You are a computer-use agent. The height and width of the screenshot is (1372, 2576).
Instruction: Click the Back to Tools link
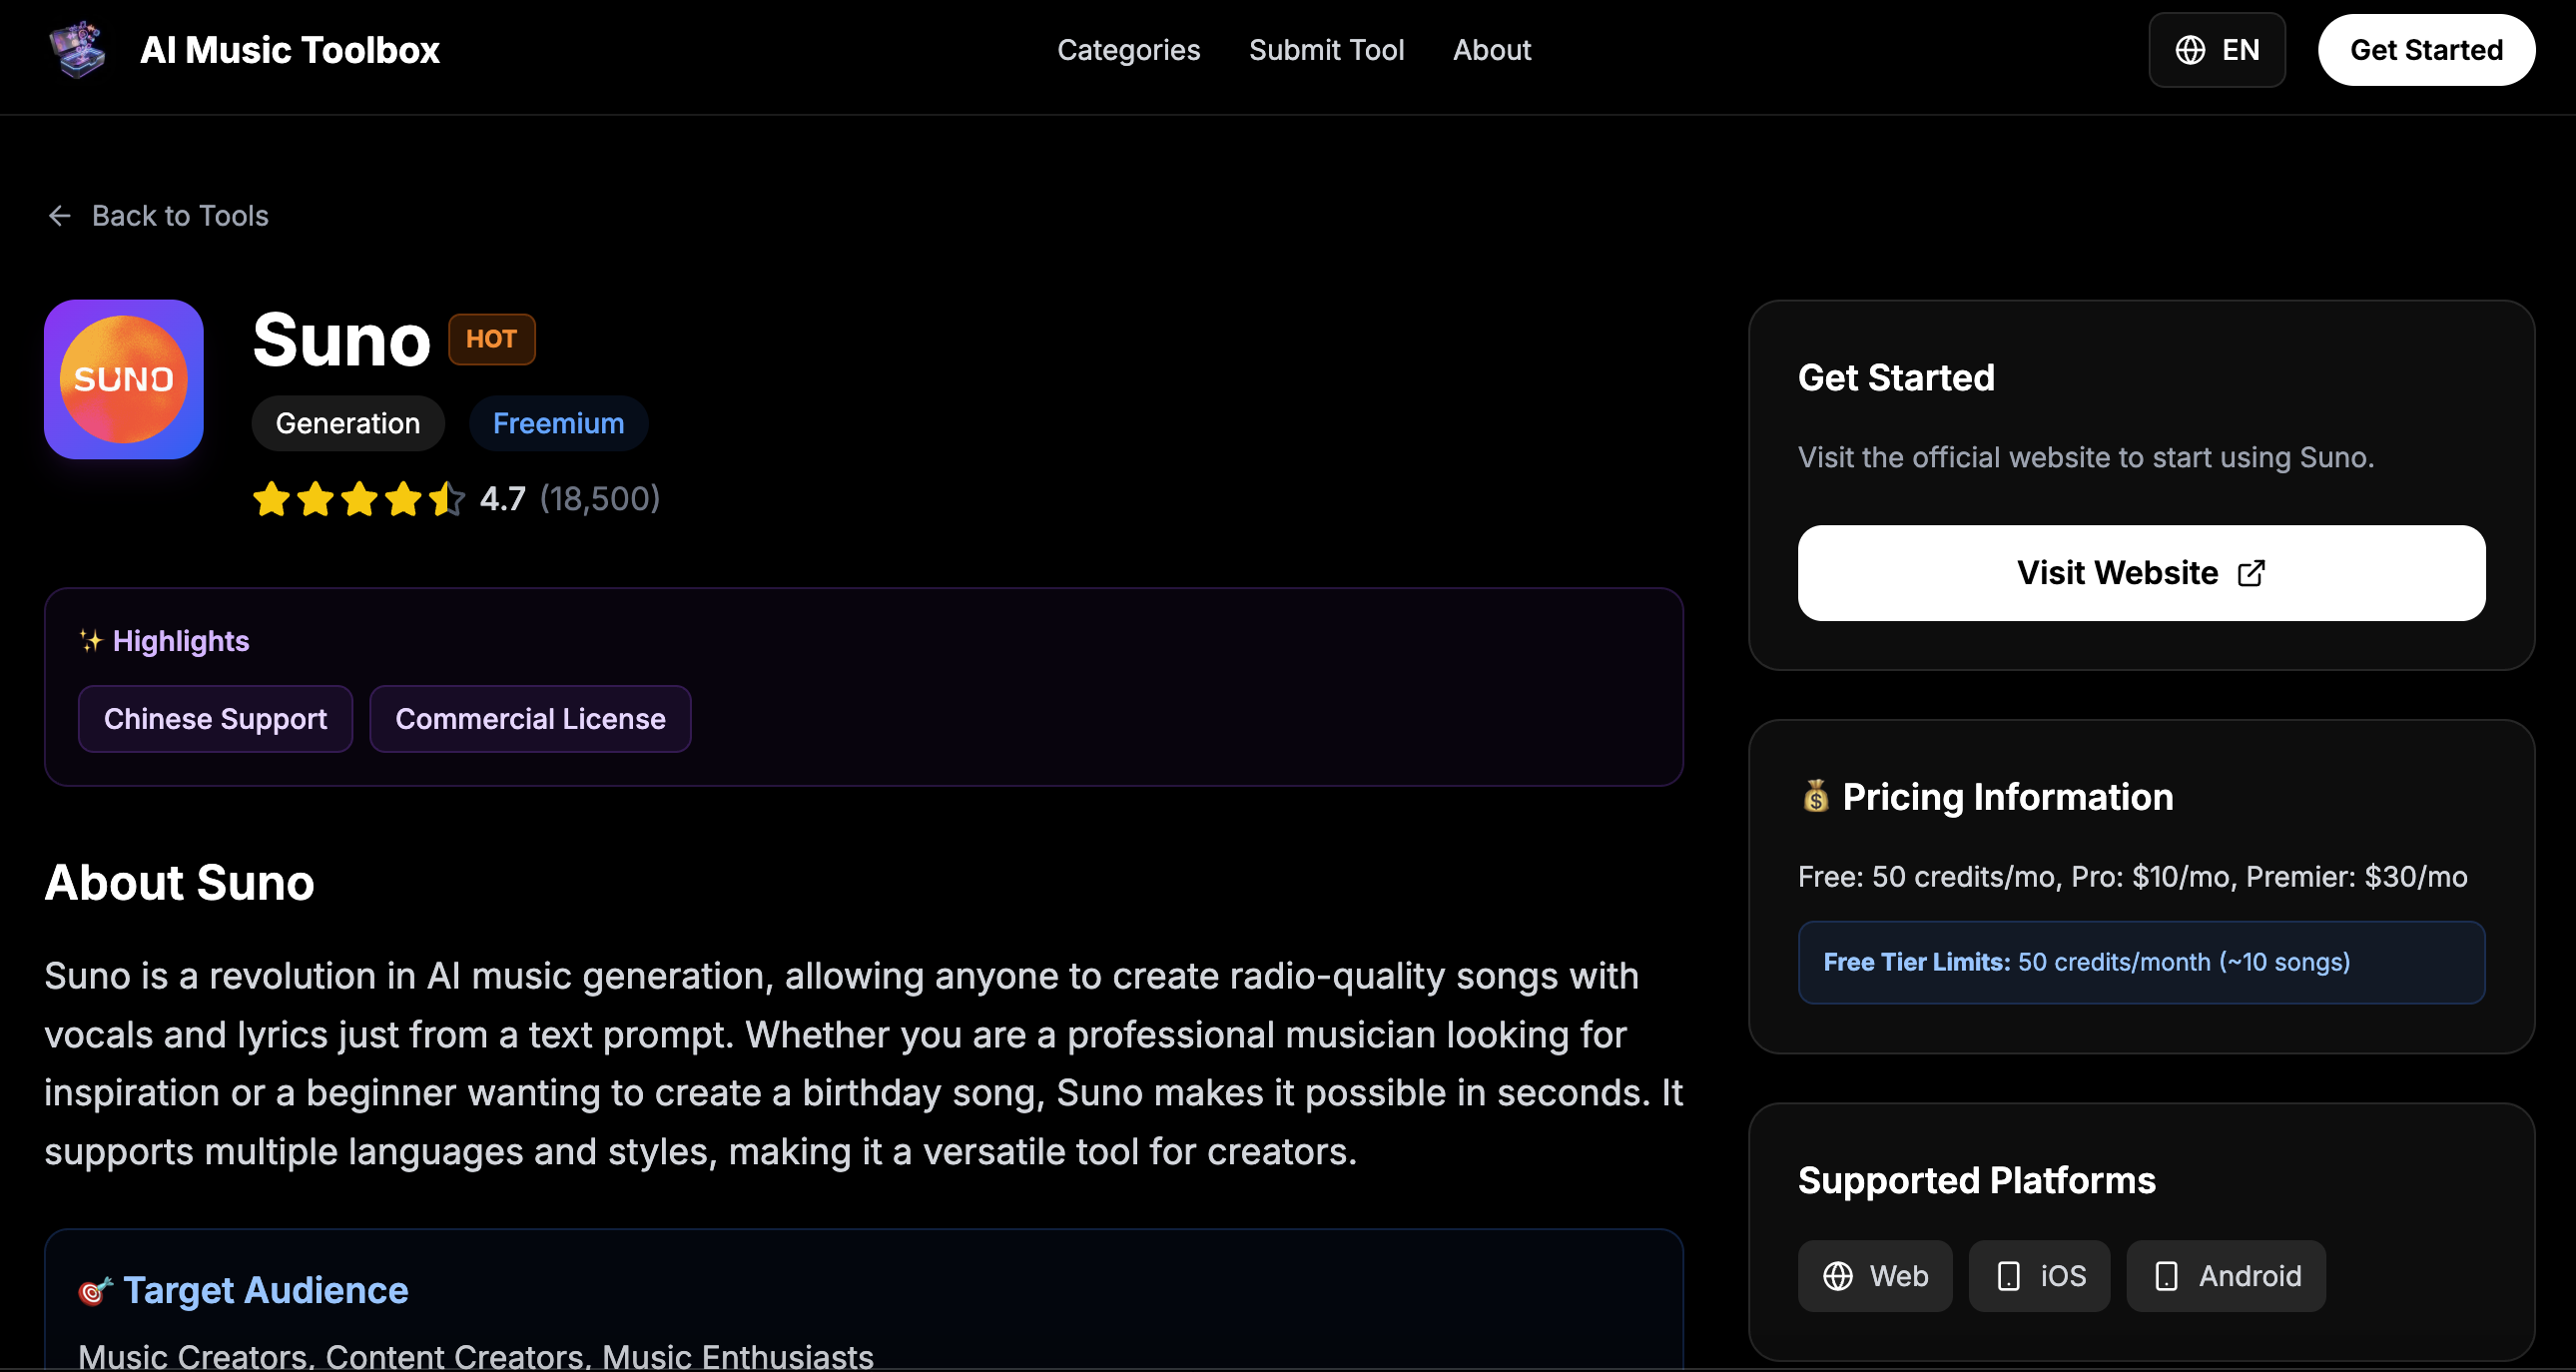[x=181, y=216]
